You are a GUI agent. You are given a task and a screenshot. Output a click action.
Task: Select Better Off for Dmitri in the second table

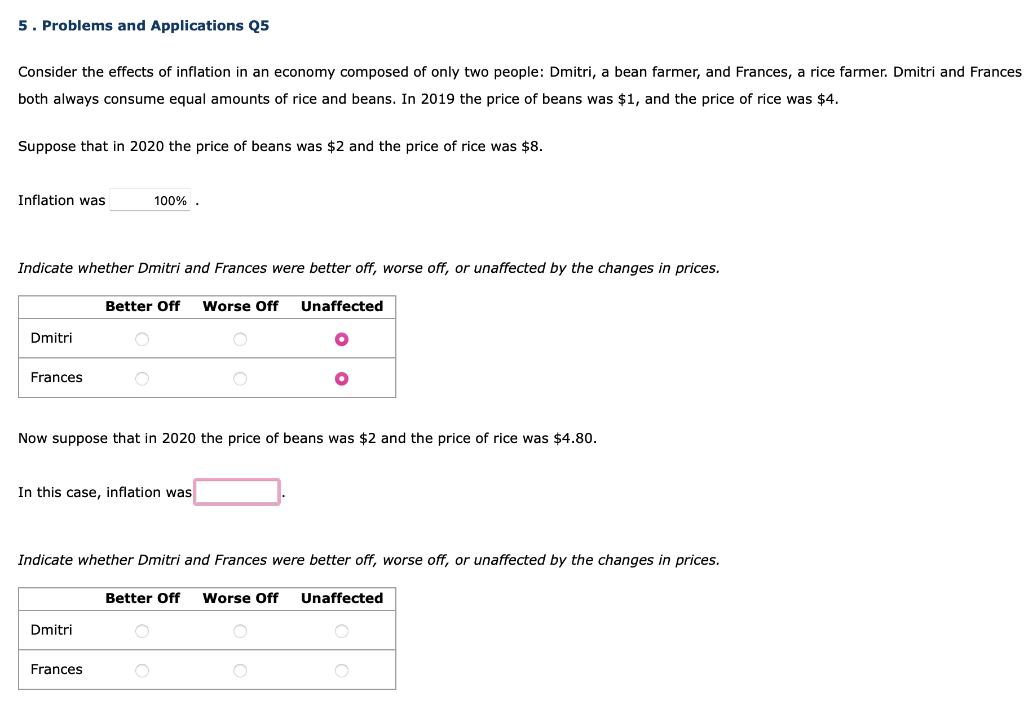(x=141, y=630)
